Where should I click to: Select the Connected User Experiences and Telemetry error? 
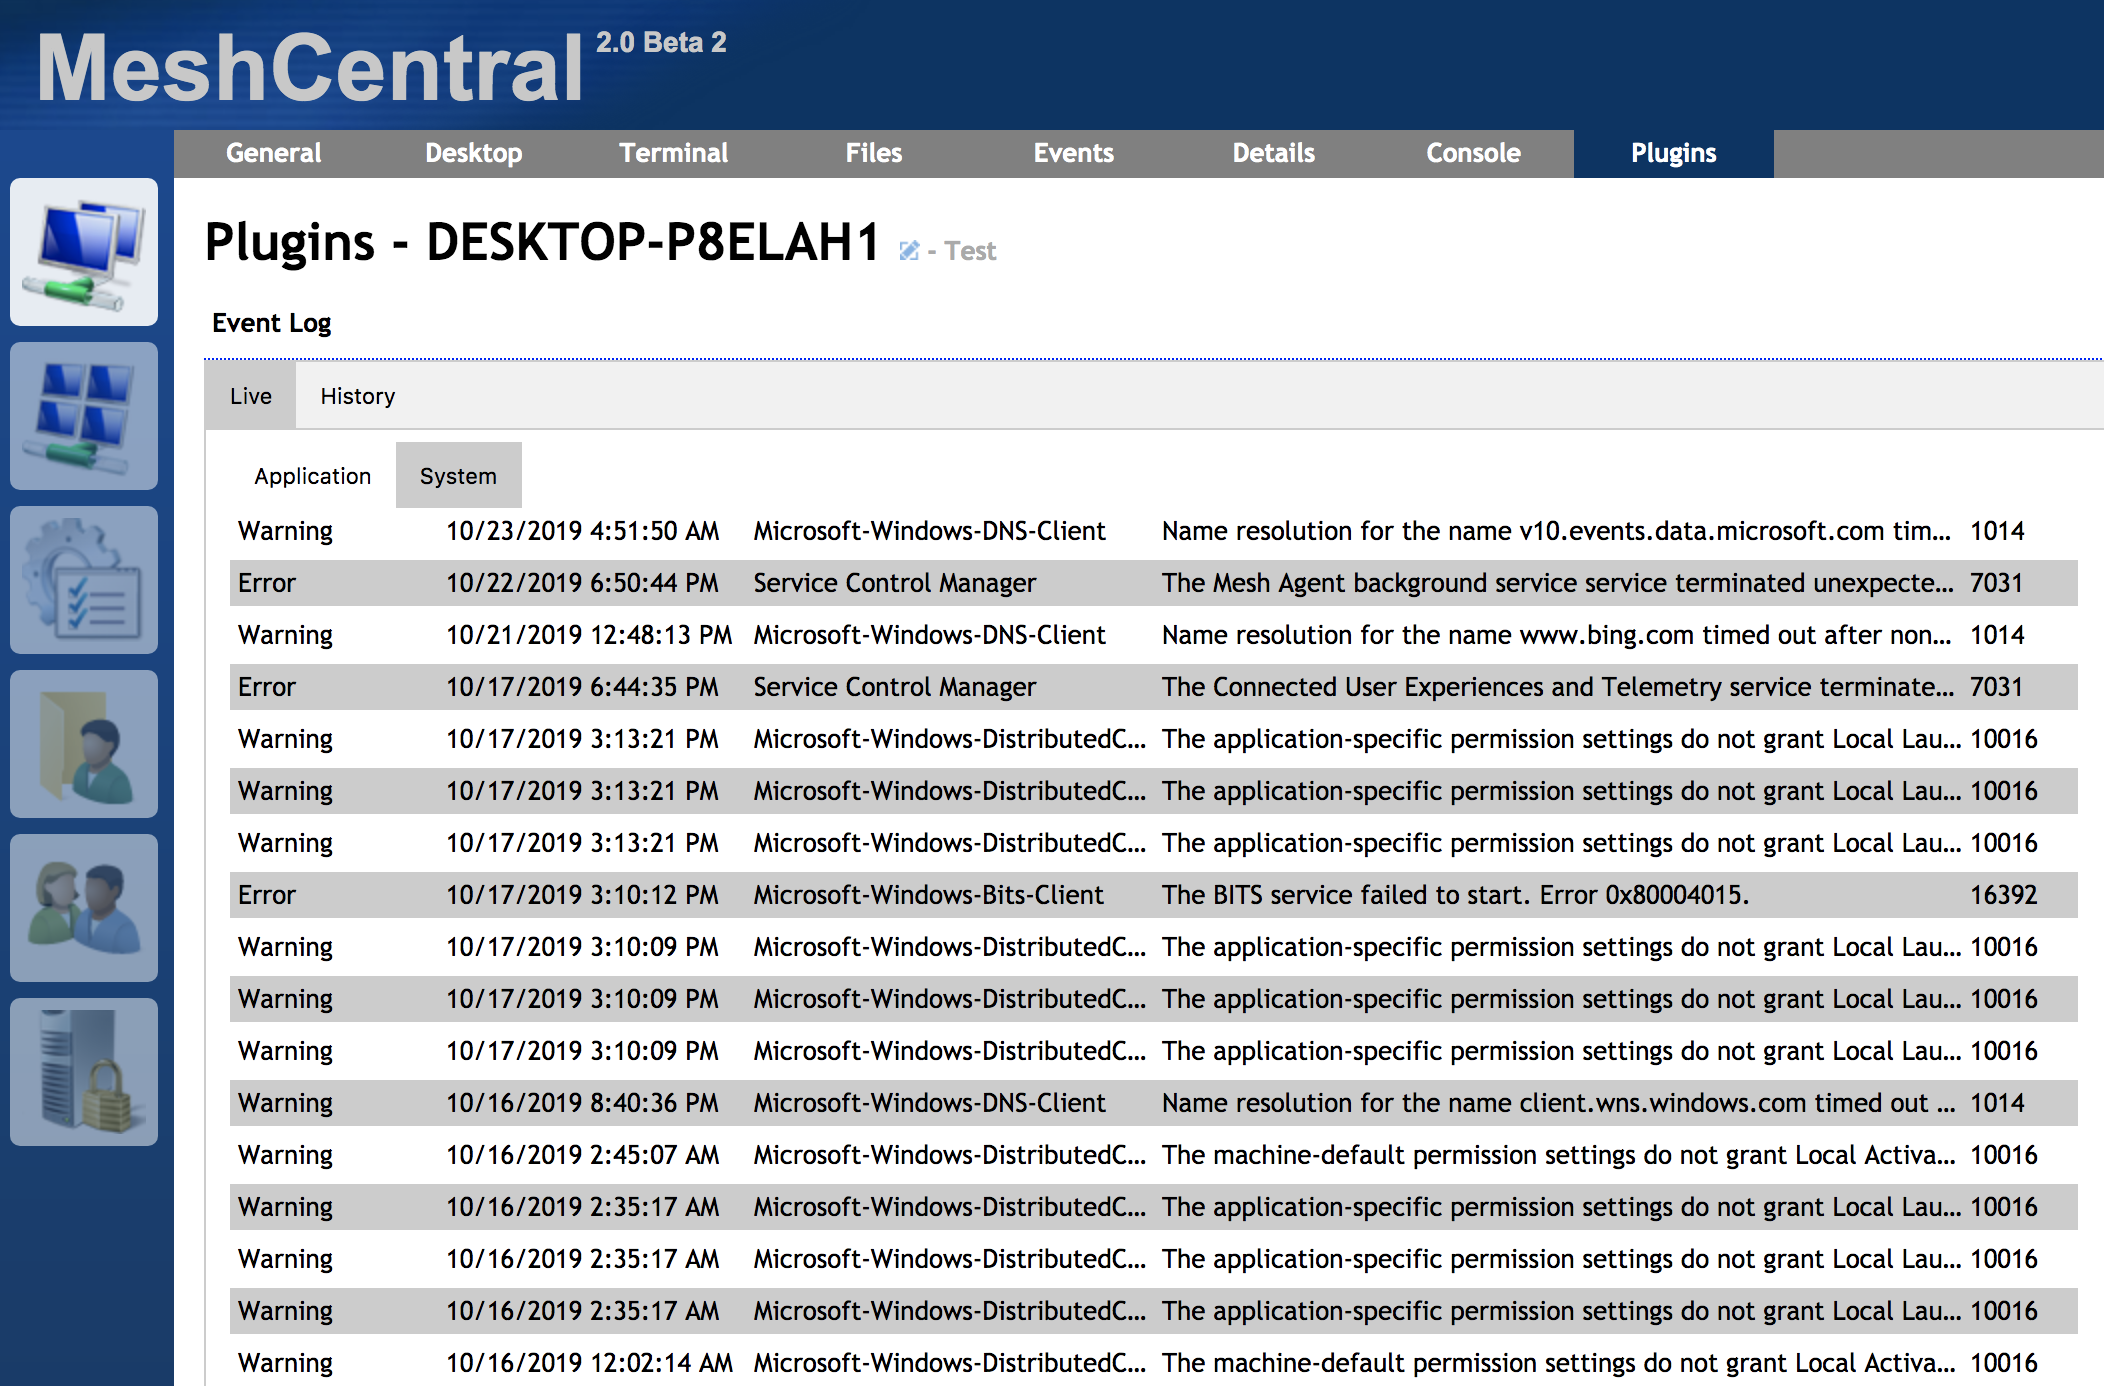point(1154,687)
